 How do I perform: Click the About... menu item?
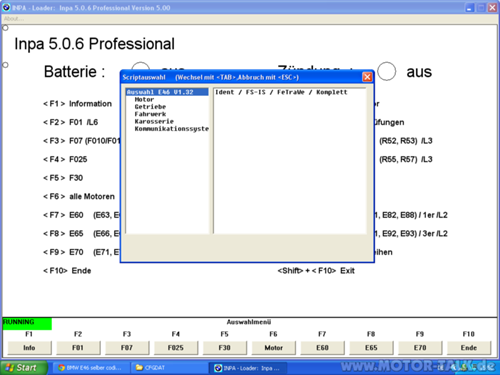tap(14, 19)
